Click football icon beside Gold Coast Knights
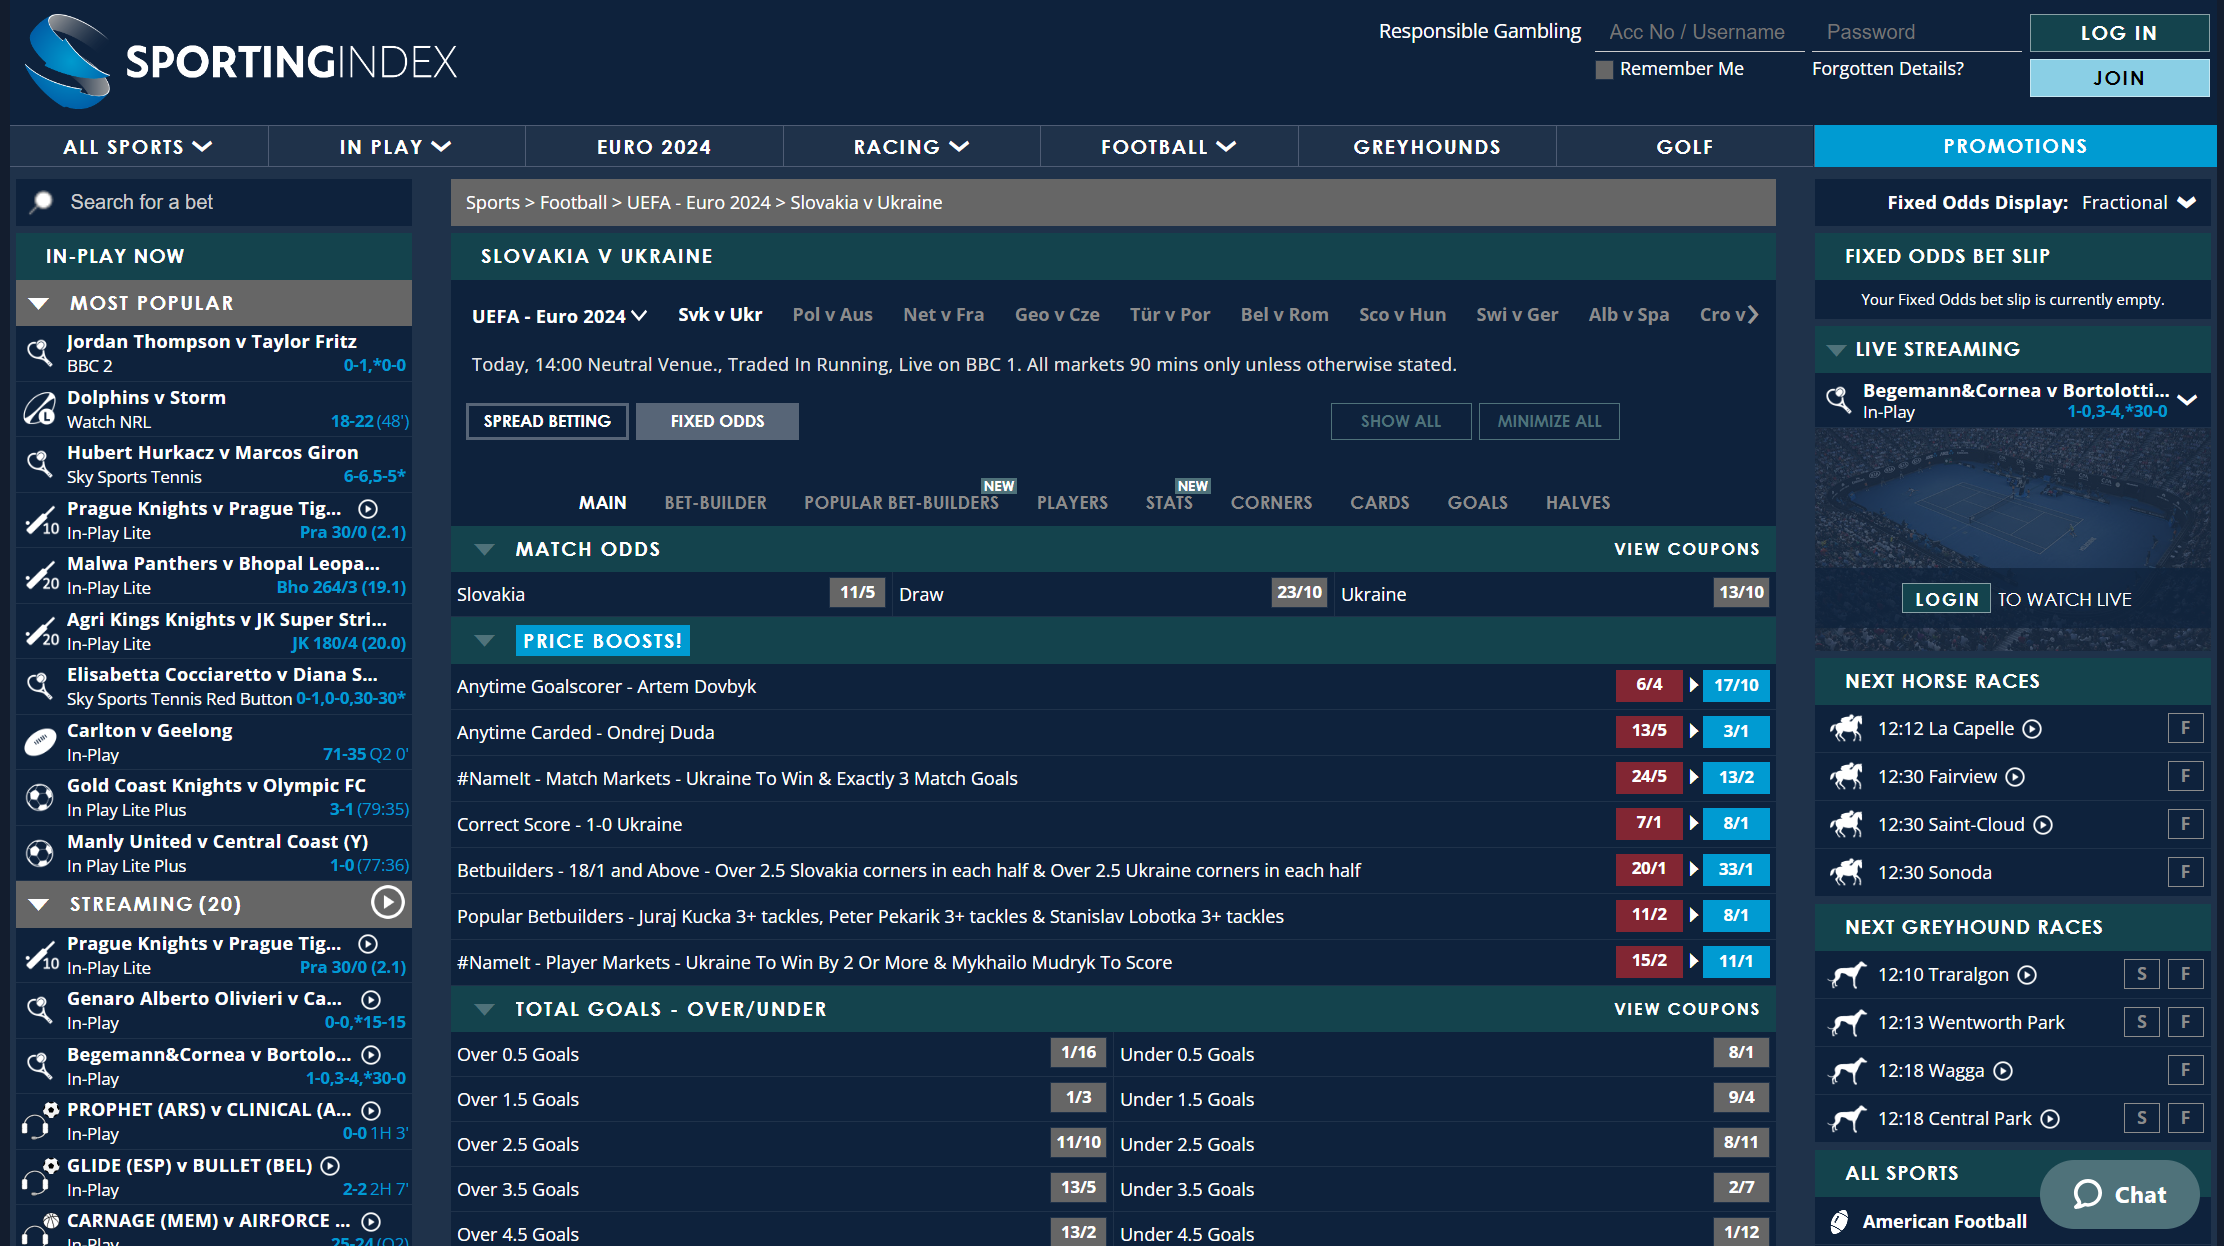This screenshot has height=1246, width=2224. pos(40,797)
